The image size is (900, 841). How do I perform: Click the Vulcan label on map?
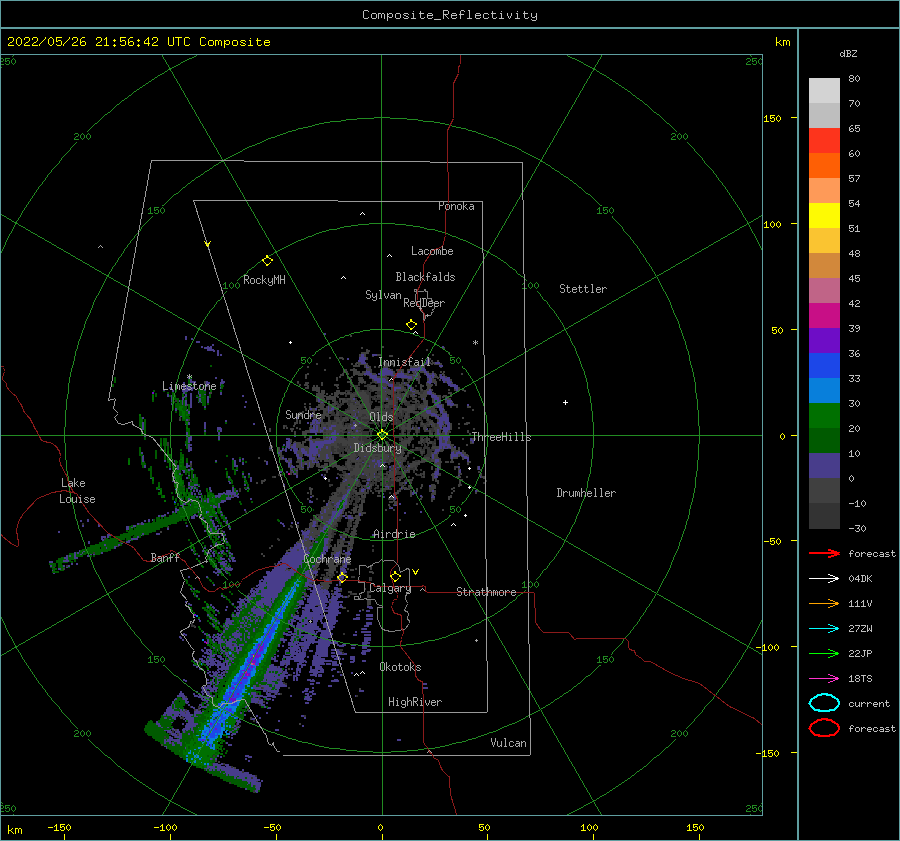508,743
